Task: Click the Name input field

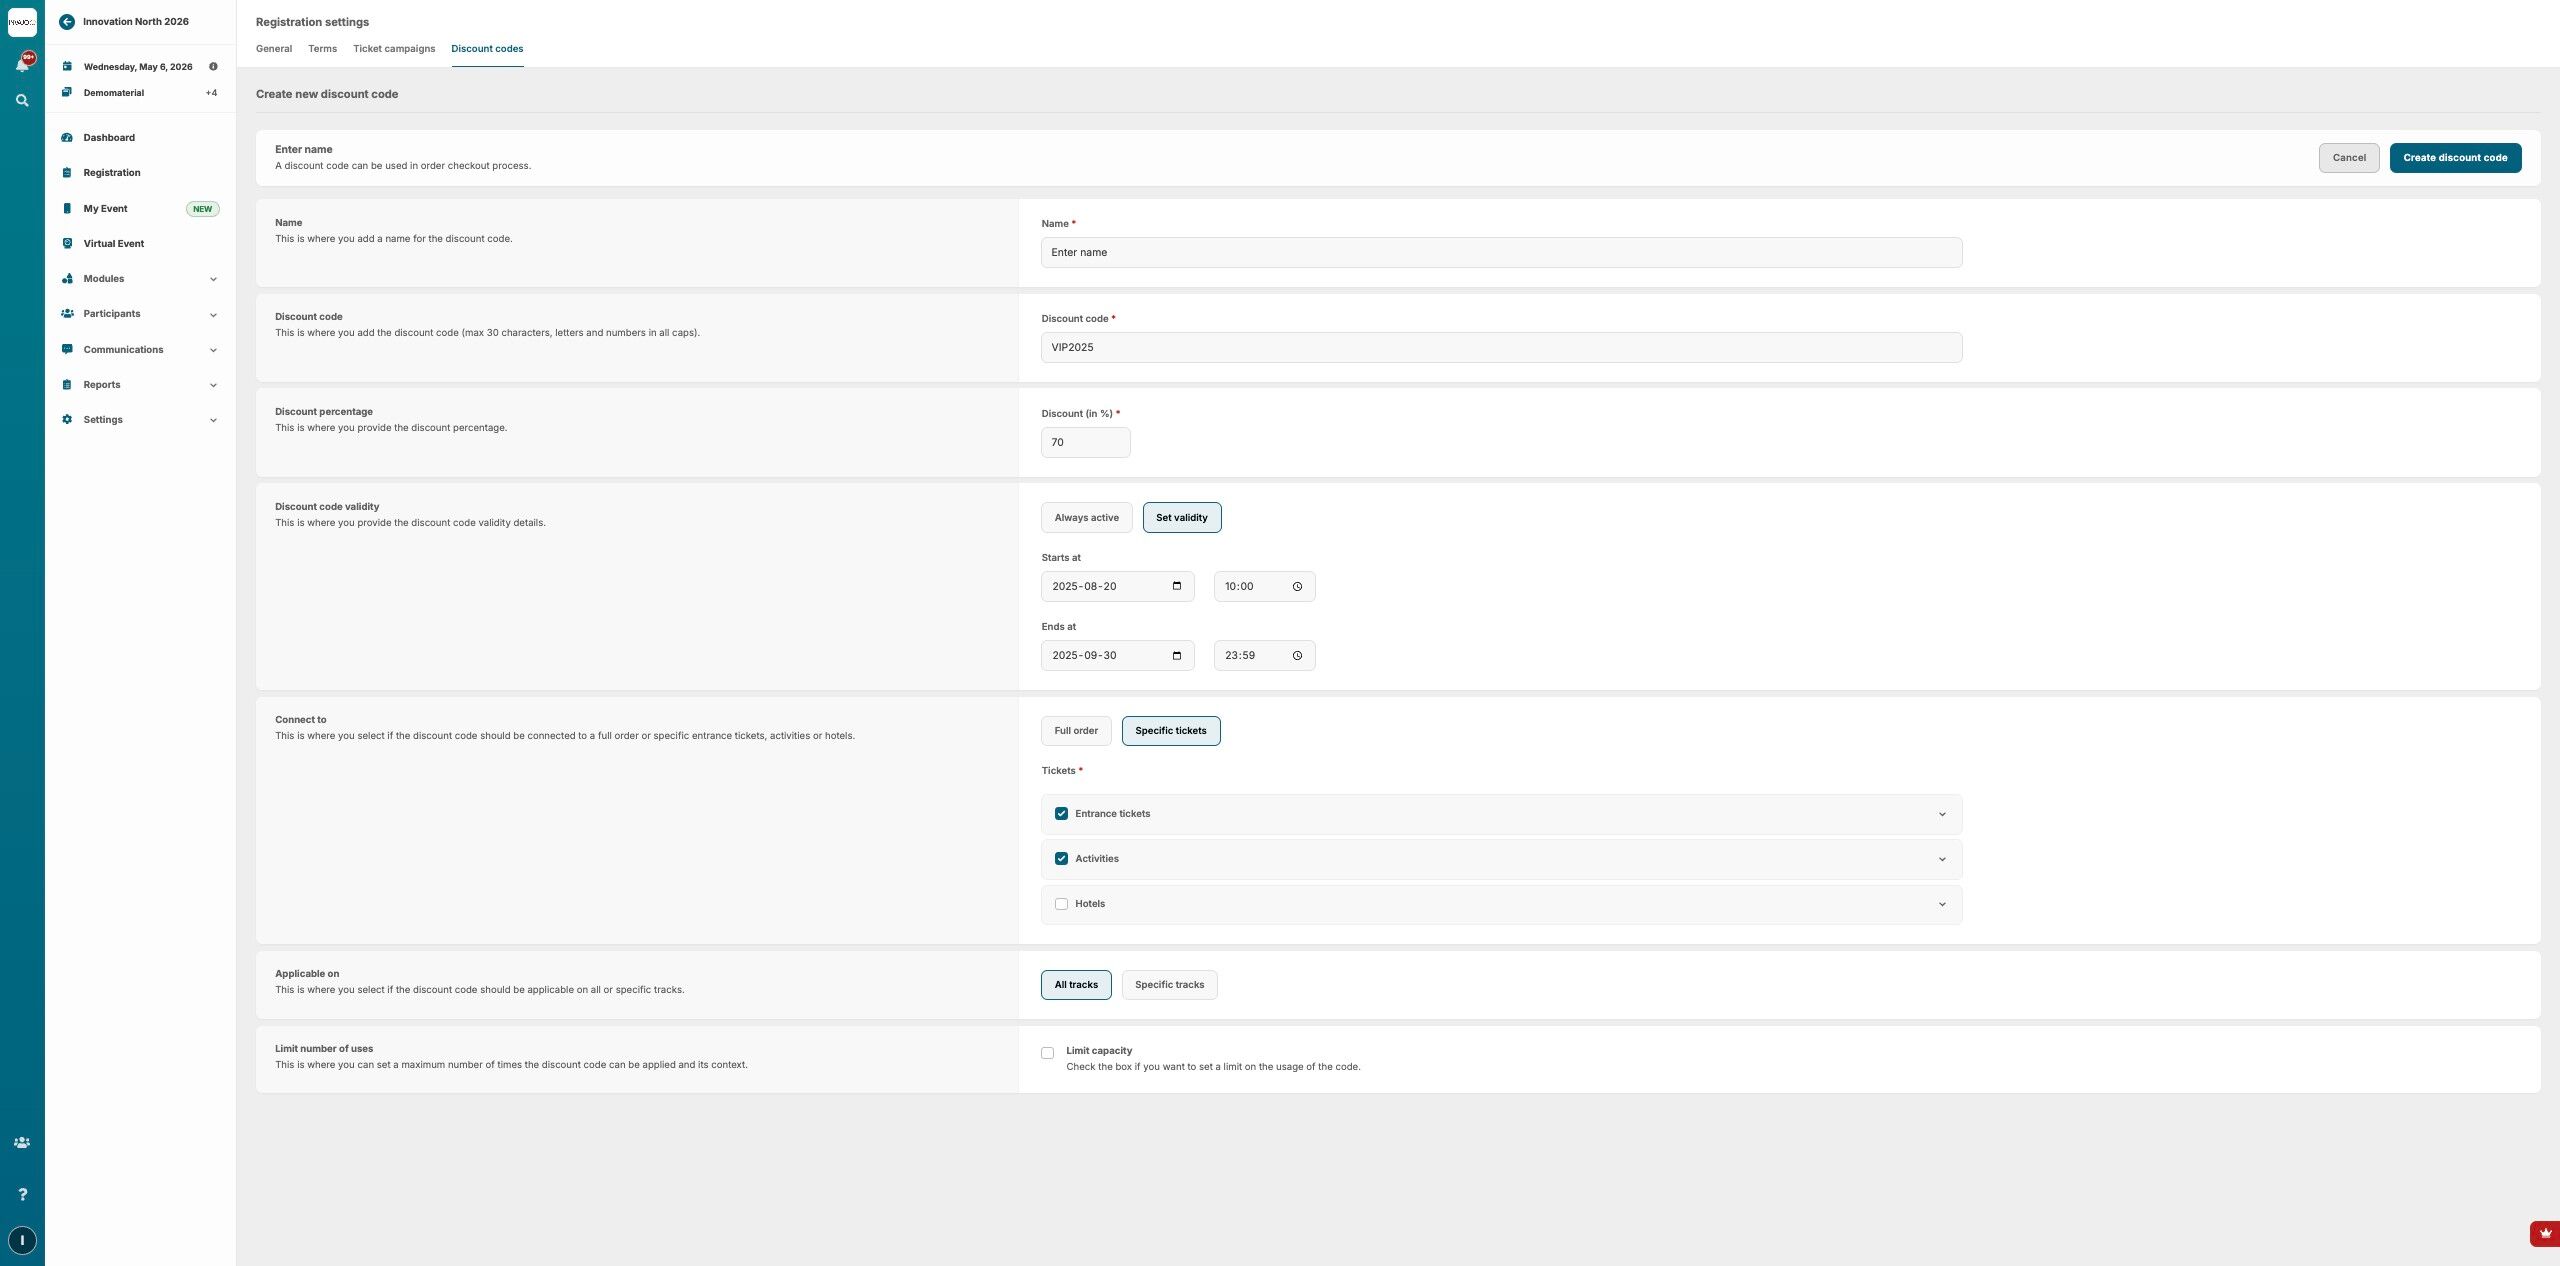Action: 1501,253
